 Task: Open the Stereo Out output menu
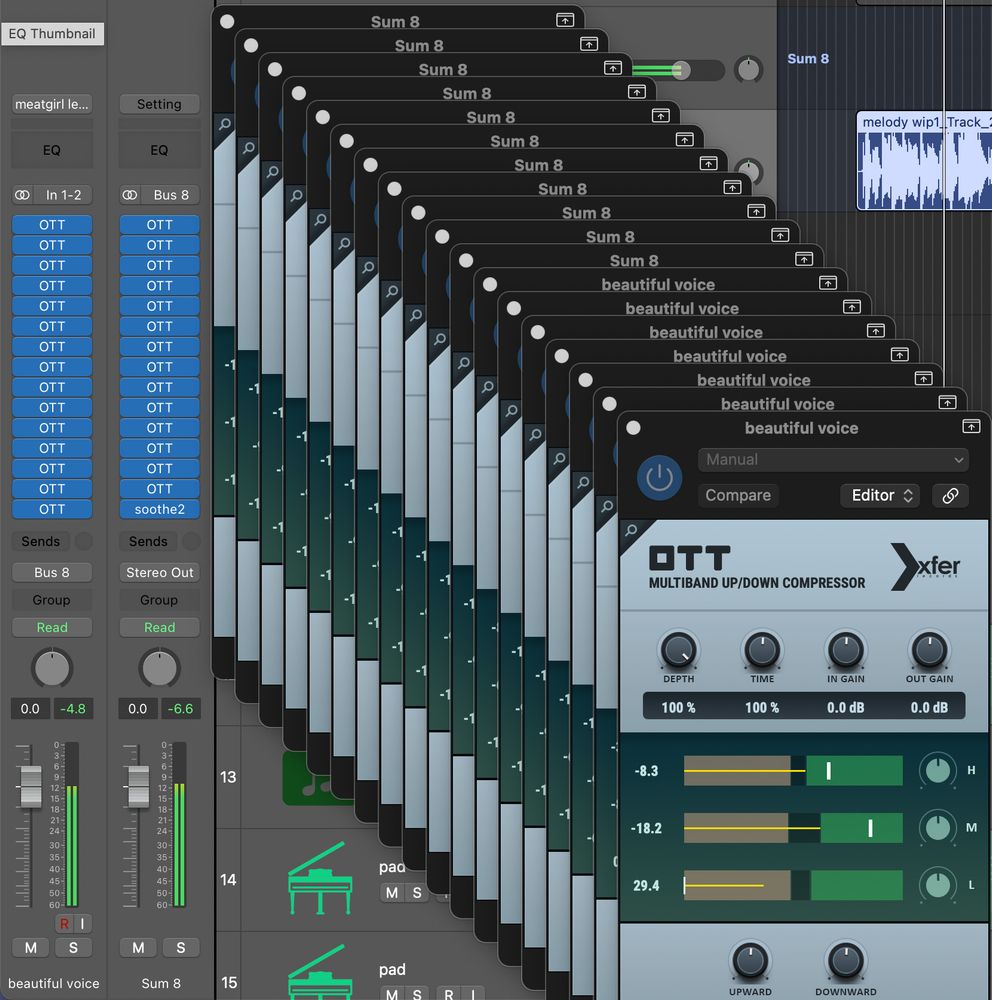[159, 573]
